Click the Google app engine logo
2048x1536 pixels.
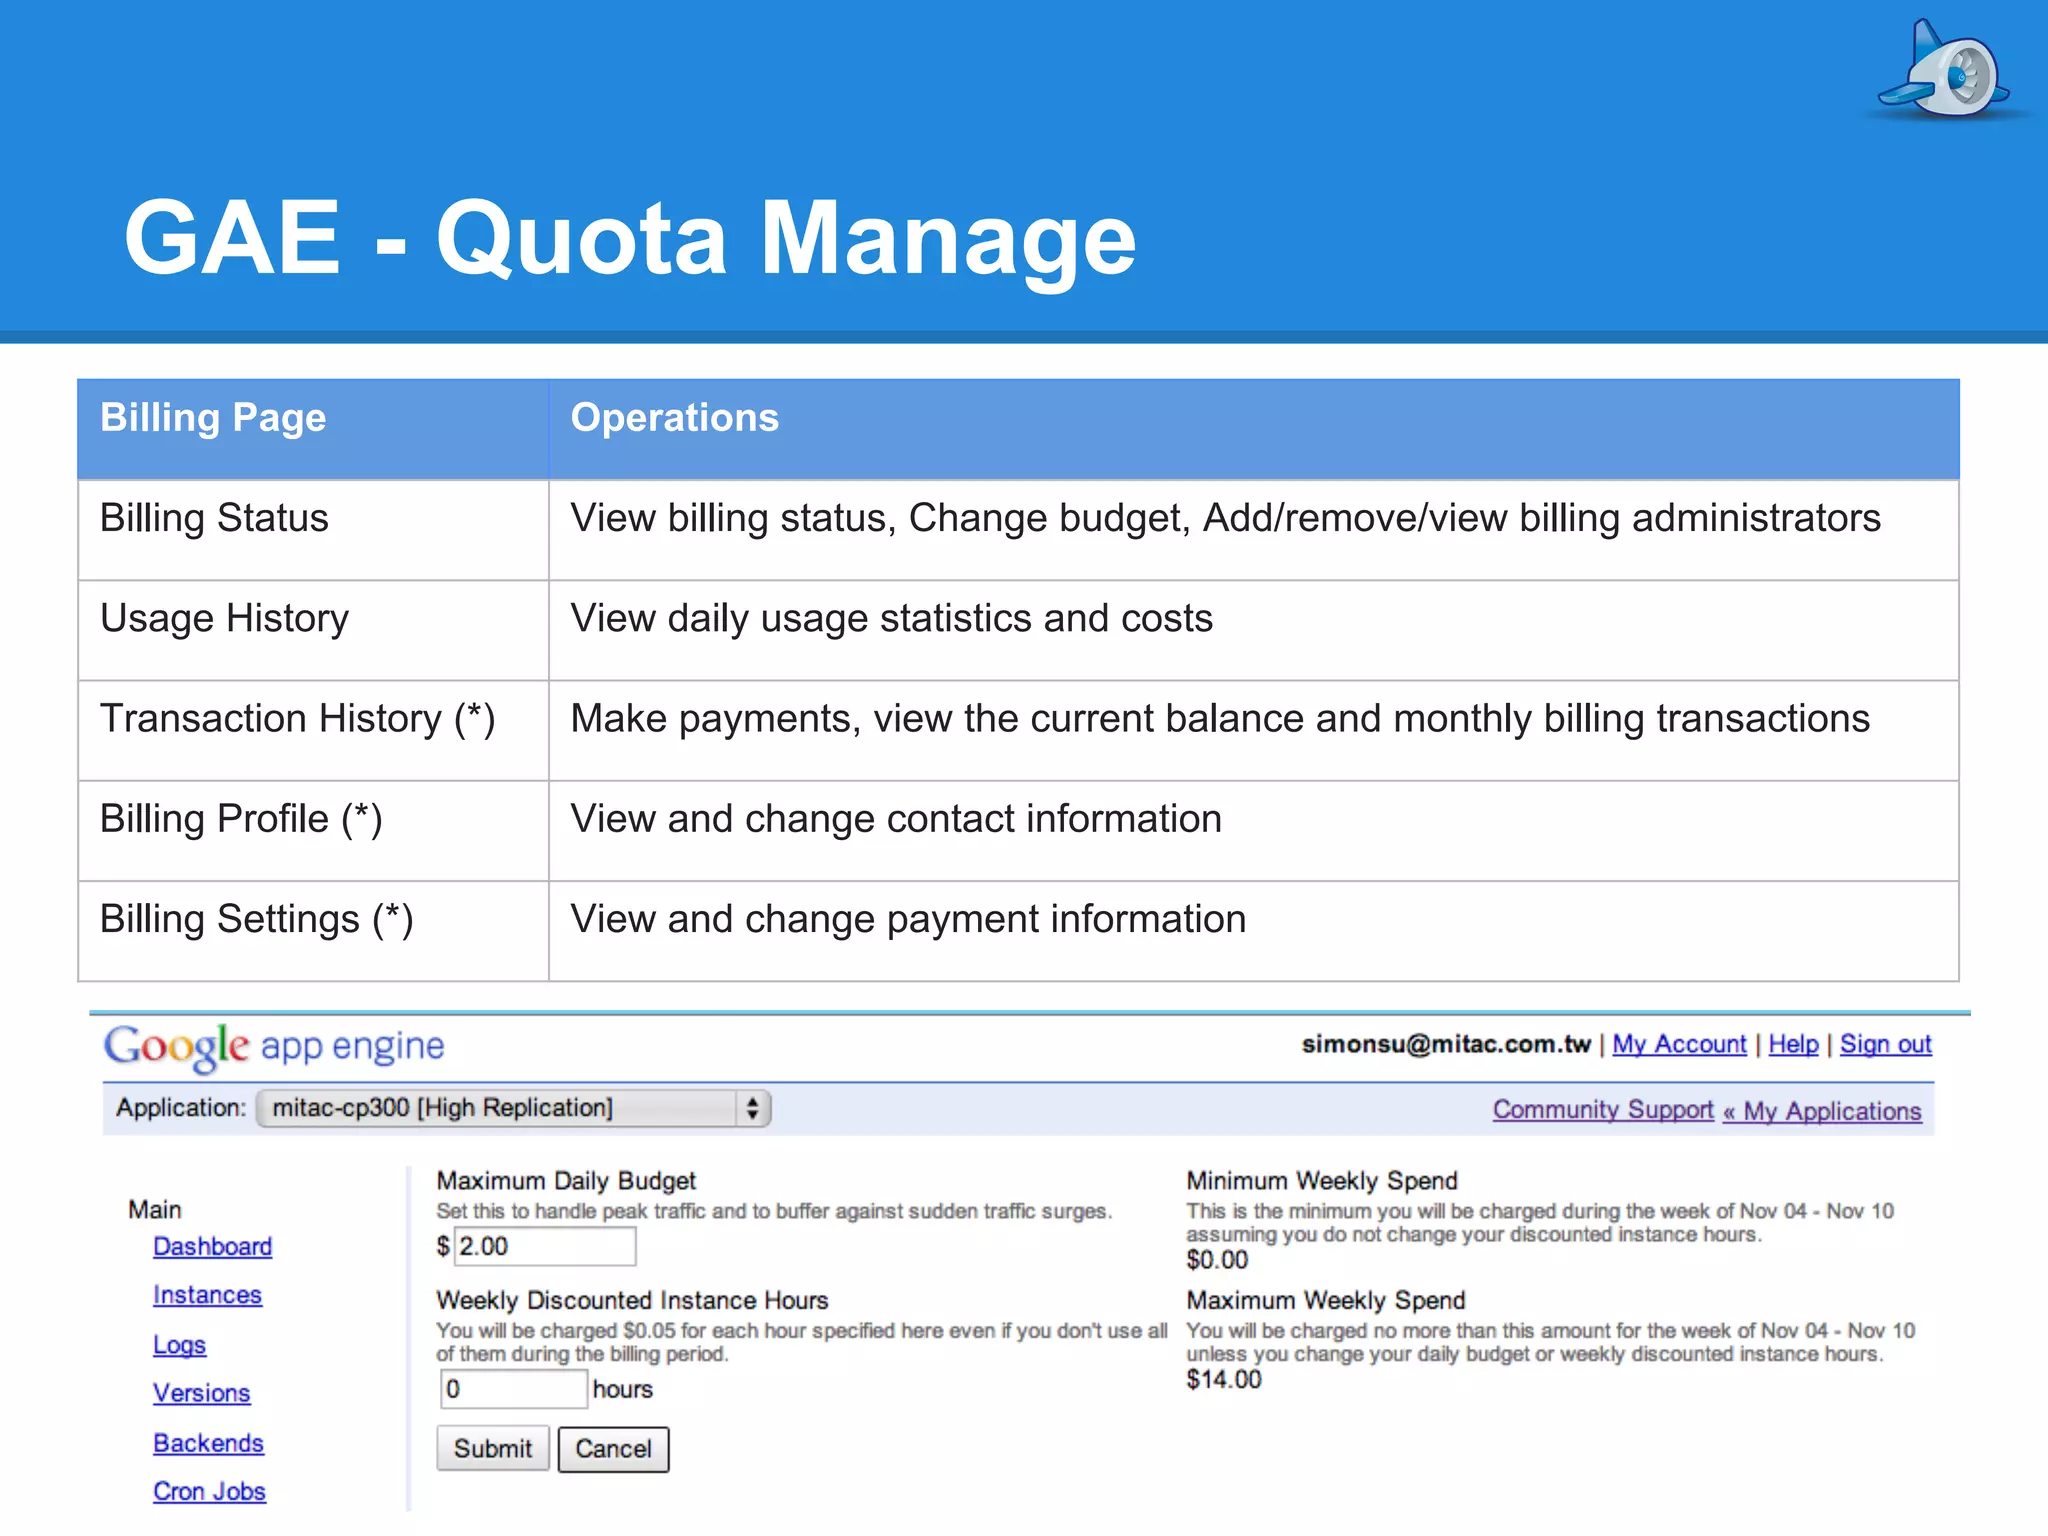(x=274, y=1047)
